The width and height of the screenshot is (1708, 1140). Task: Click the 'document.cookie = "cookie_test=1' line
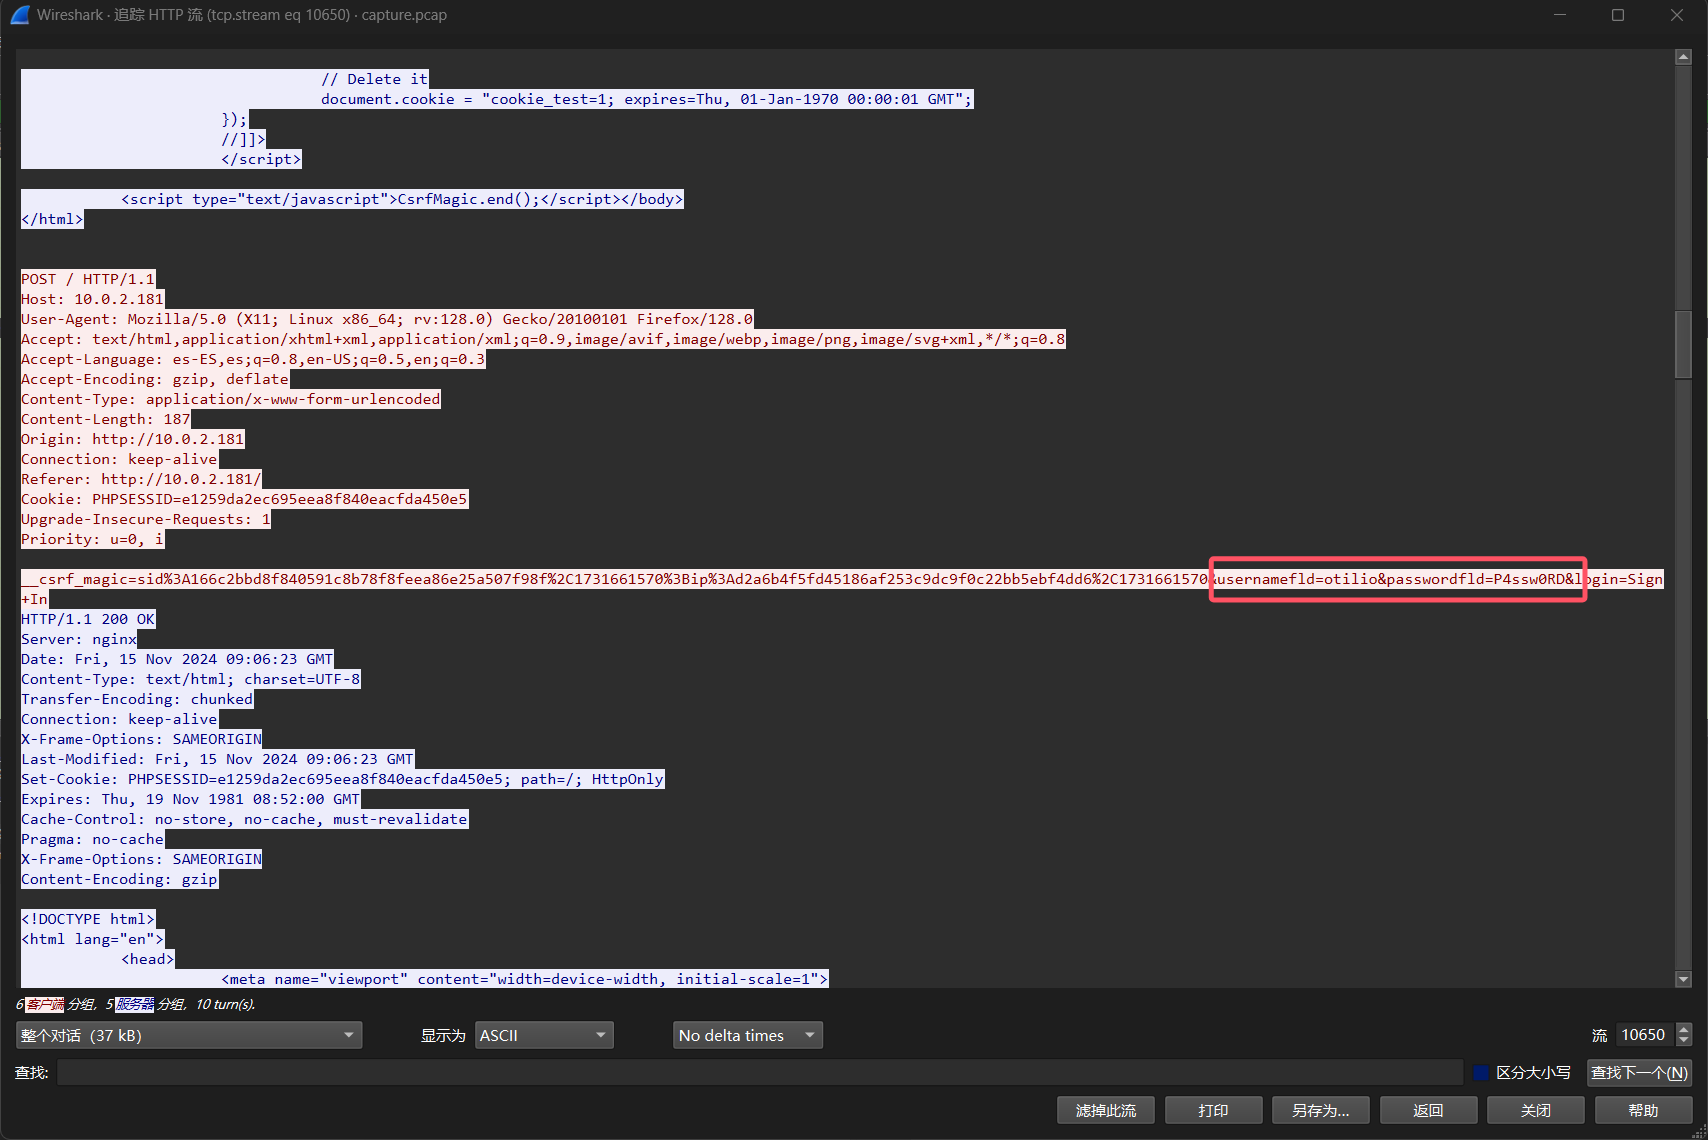point(647,99)
